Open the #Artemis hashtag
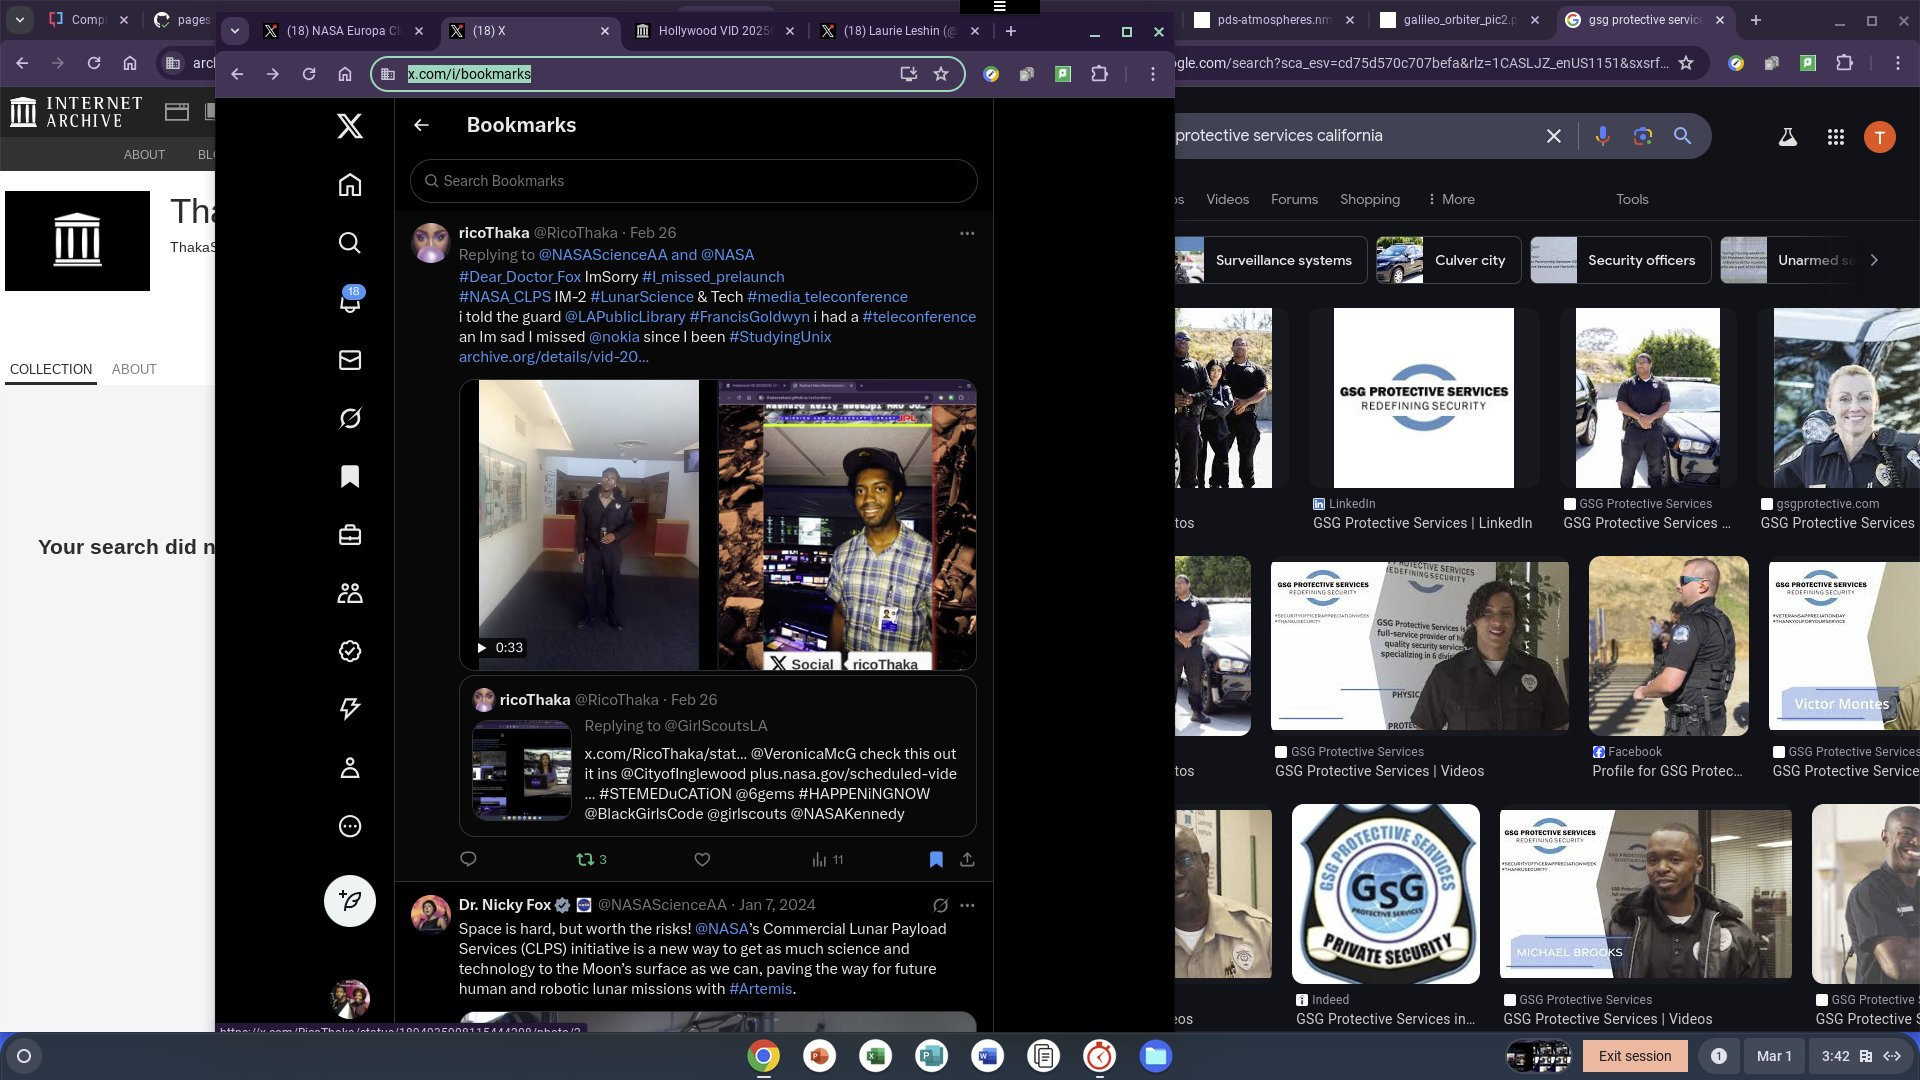 coord(760,989)
